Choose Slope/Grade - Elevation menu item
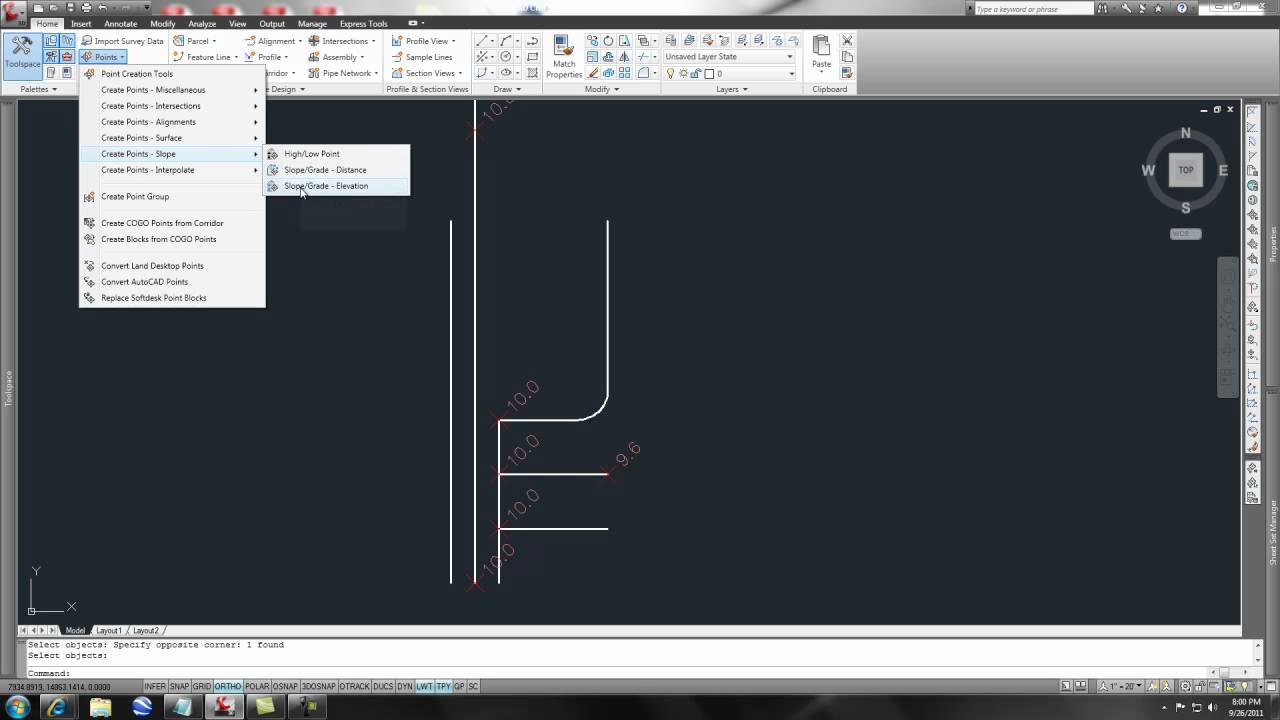 point(336,186)
